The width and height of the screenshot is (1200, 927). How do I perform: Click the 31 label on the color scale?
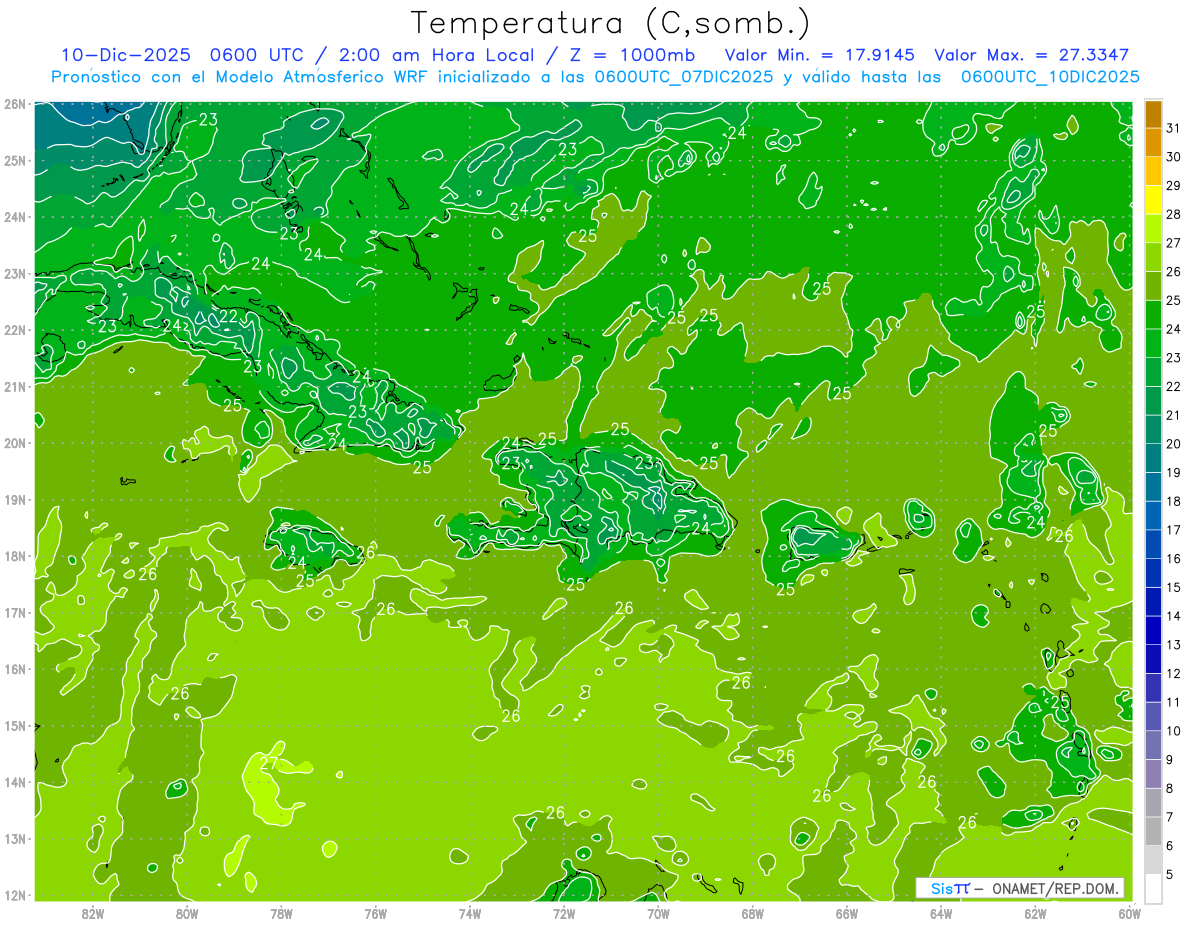tap(1174, 127)
